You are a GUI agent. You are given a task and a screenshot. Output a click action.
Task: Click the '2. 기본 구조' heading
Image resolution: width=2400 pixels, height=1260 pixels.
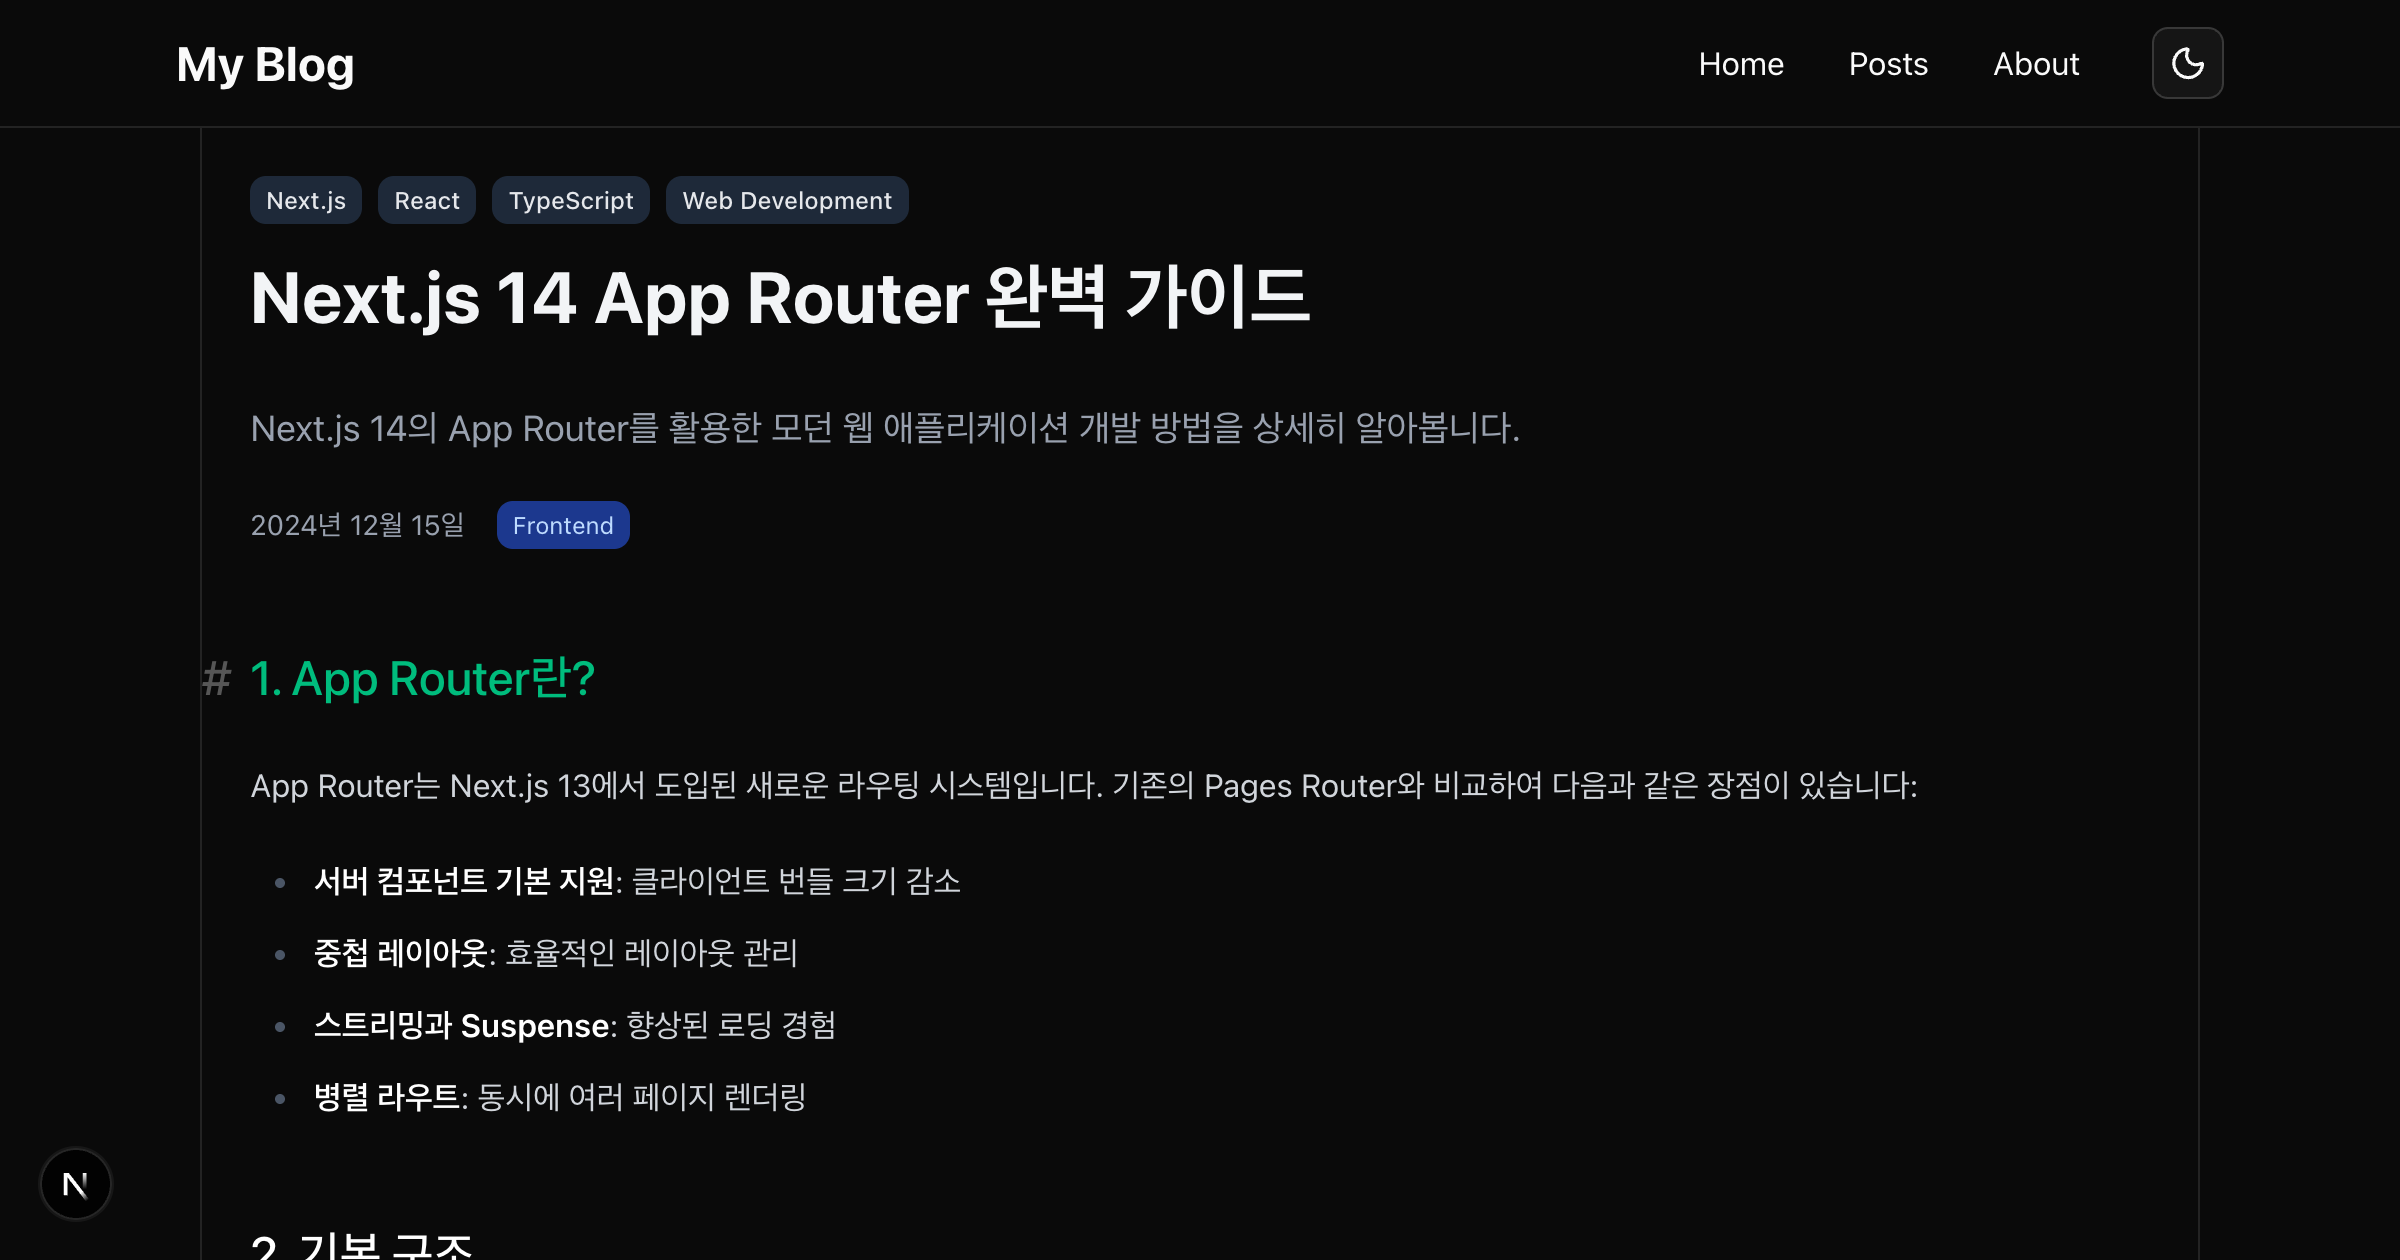tap(361, 1245)
